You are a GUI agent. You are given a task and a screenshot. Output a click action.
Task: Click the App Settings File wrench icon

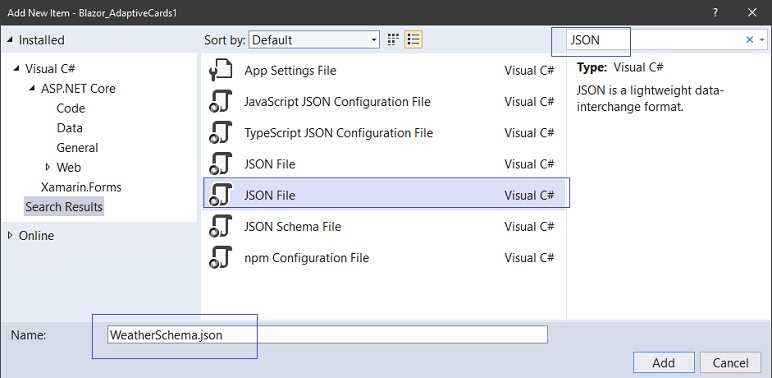pyautogui.click(x=220, y=70)
